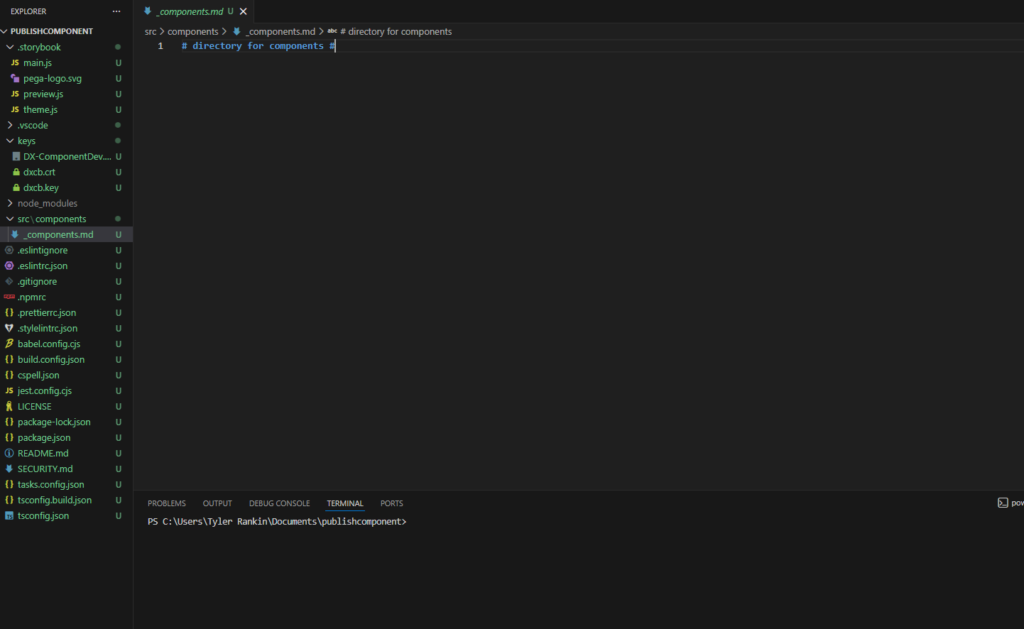Click the components breadcrumb segment

[192, 32]
